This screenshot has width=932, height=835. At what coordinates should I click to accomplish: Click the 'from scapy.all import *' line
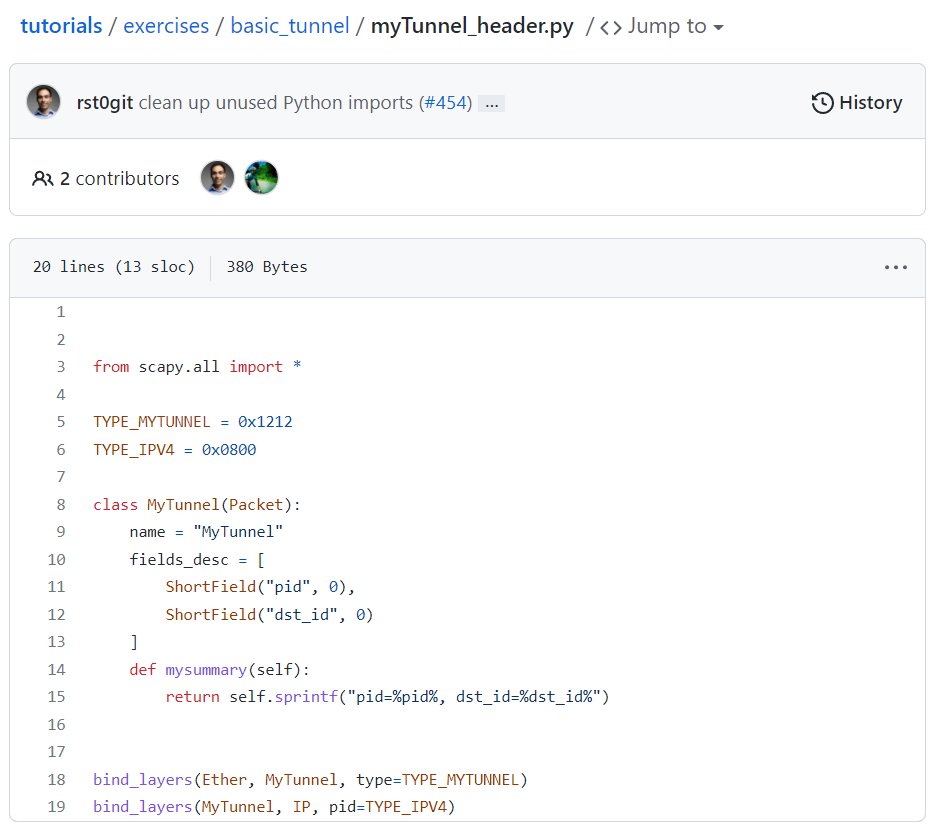click(197, 367)
